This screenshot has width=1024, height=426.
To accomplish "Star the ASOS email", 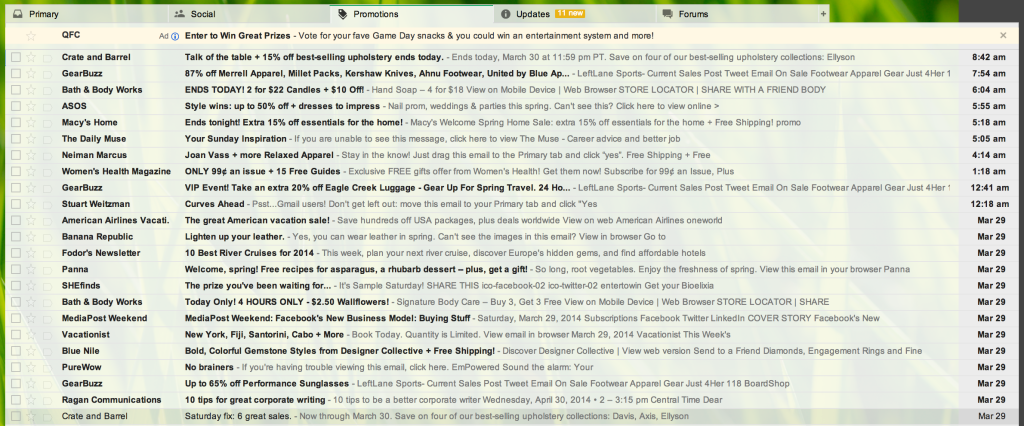I will pos(31,106).
